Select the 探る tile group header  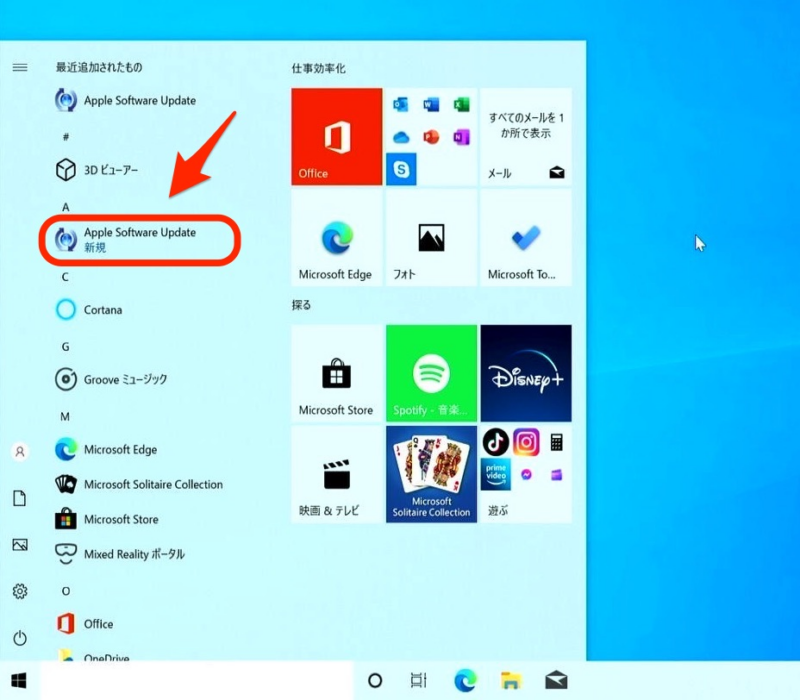[301, 305]
